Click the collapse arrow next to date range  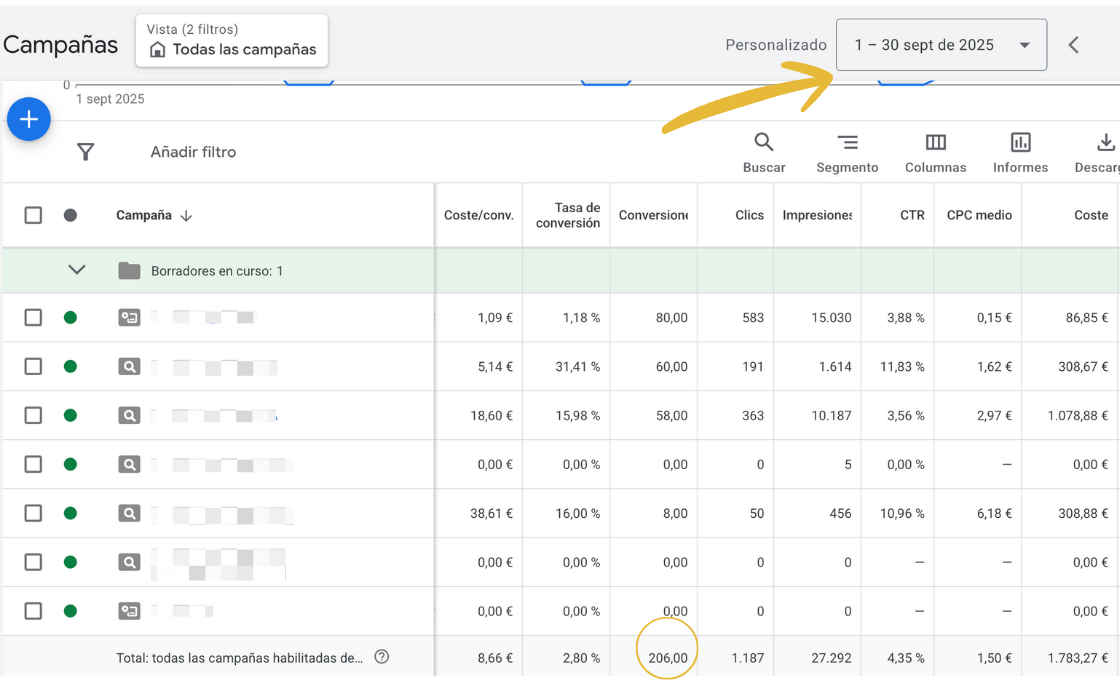click(1073, 45)
